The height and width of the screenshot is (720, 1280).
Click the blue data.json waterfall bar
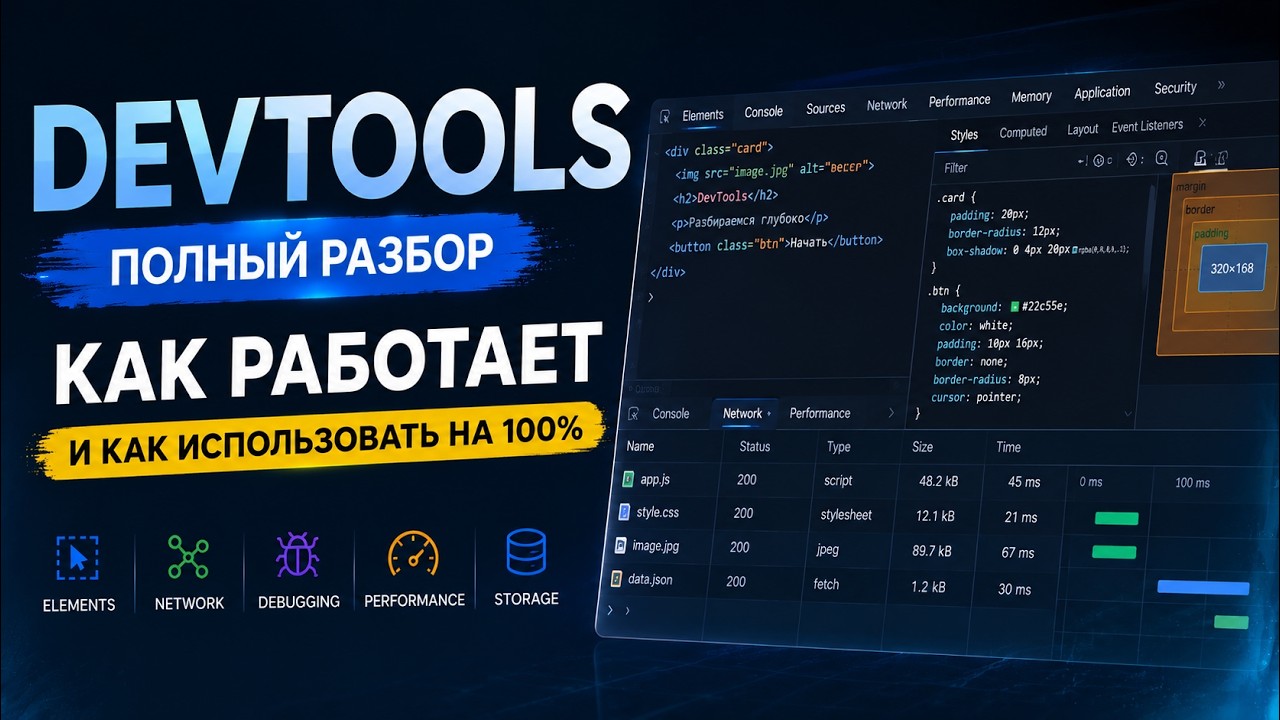pyautogui.click(x=1203, y=587)
